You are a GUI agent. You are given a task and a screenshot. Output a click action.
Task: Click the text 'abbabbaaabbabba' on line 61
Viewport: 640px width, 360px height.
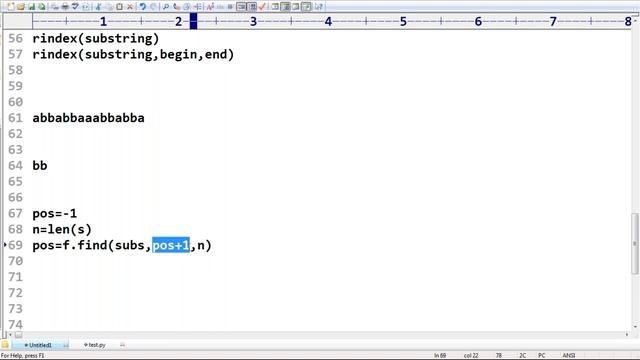click(88, 118)
